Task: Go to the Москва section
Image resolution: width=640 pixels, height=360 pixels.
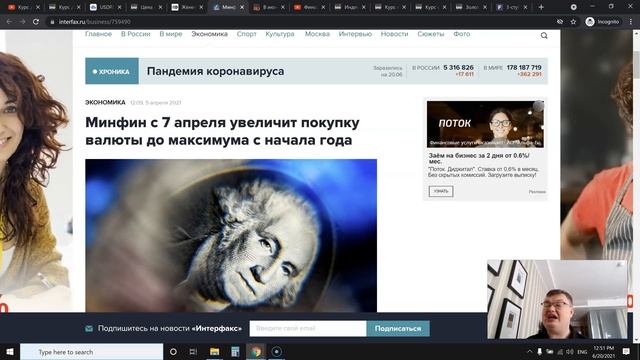Action: (x=317, y=34)
